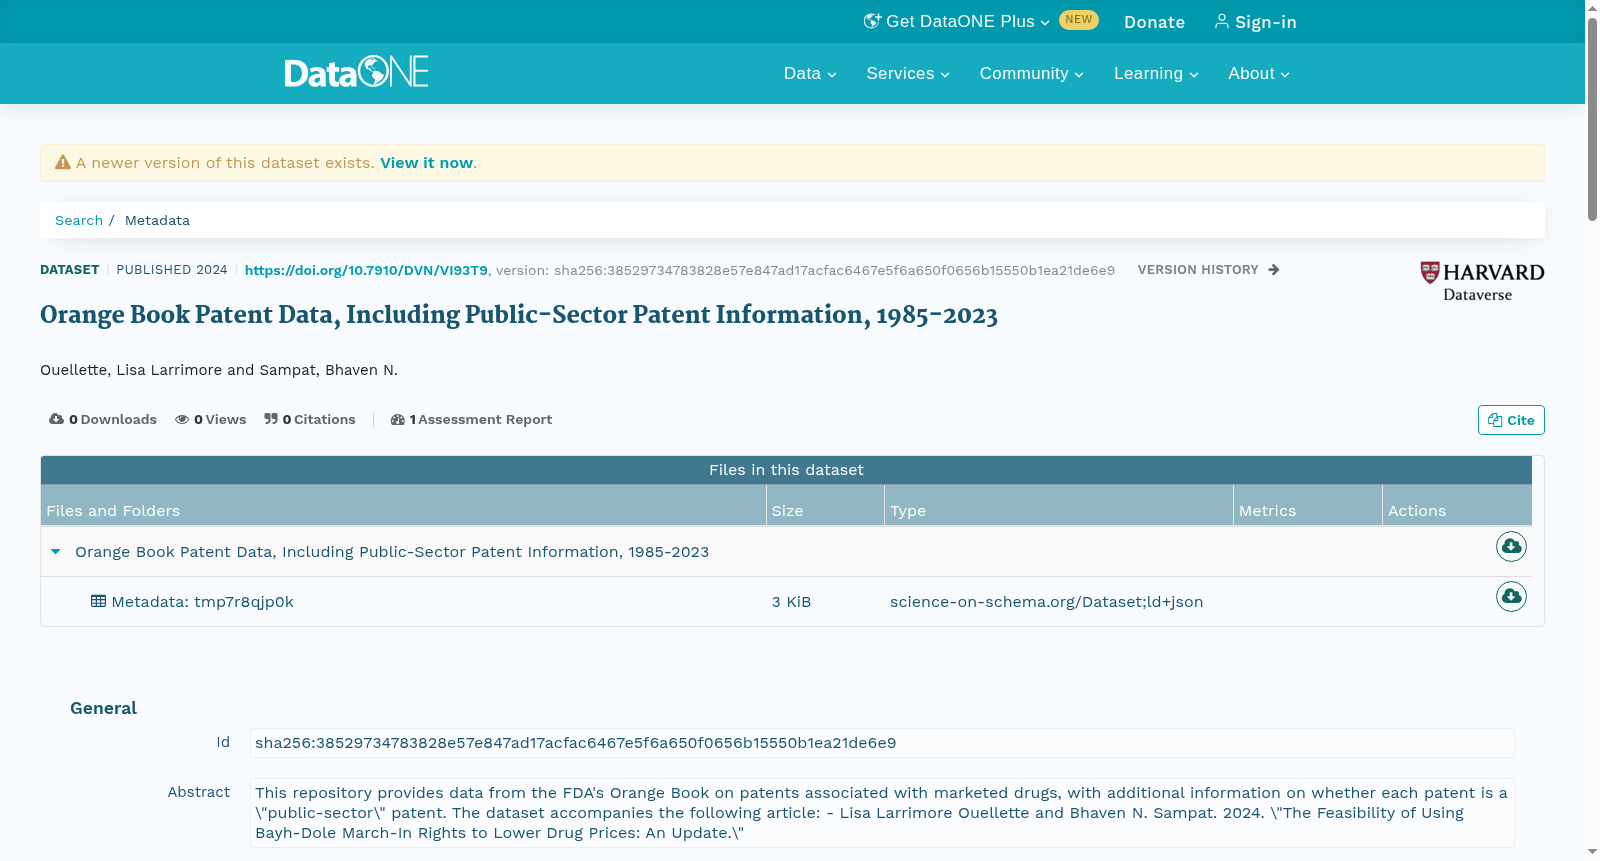
Task: Click the table icon beside Metadata file
Action: 98,601
